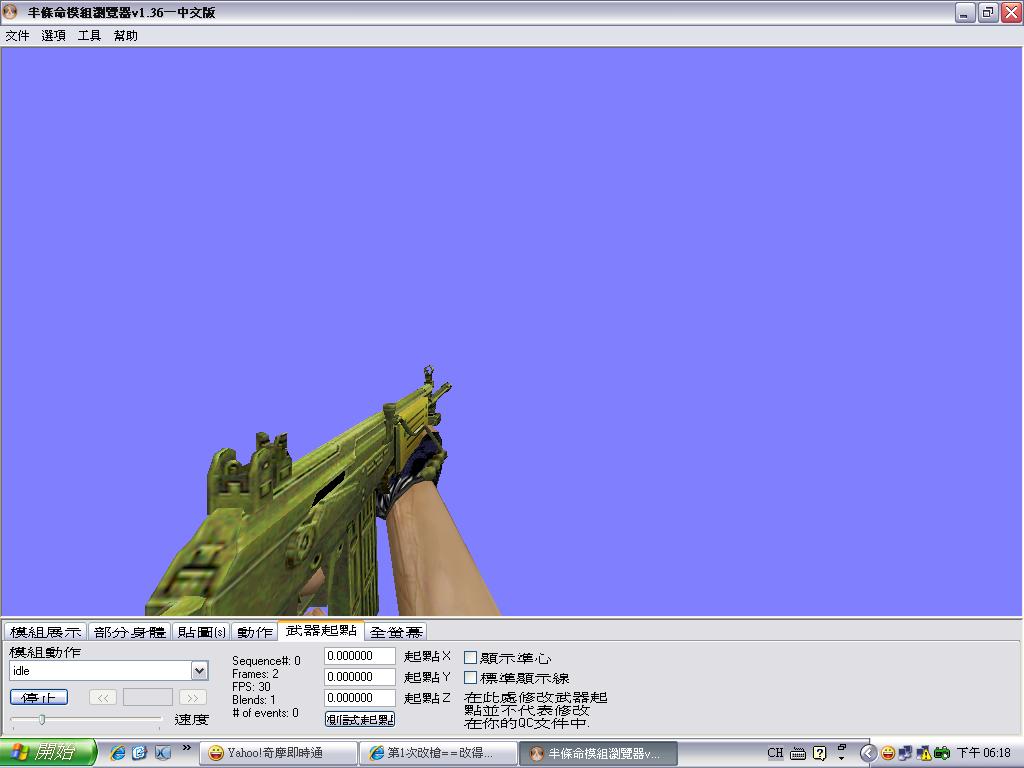The height and width of the screenshot is (768, 1024).
Task: Click the previous frame << button
Action: [x=103, y=697]
